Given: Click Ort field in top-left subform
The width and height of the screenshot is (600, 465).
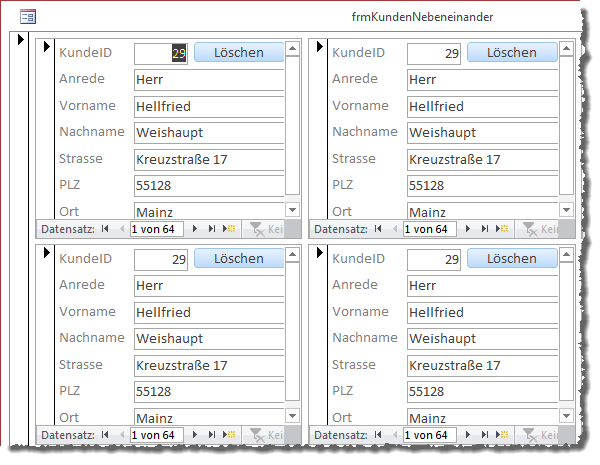Looking at the screenshot, I should click(209, 211).
